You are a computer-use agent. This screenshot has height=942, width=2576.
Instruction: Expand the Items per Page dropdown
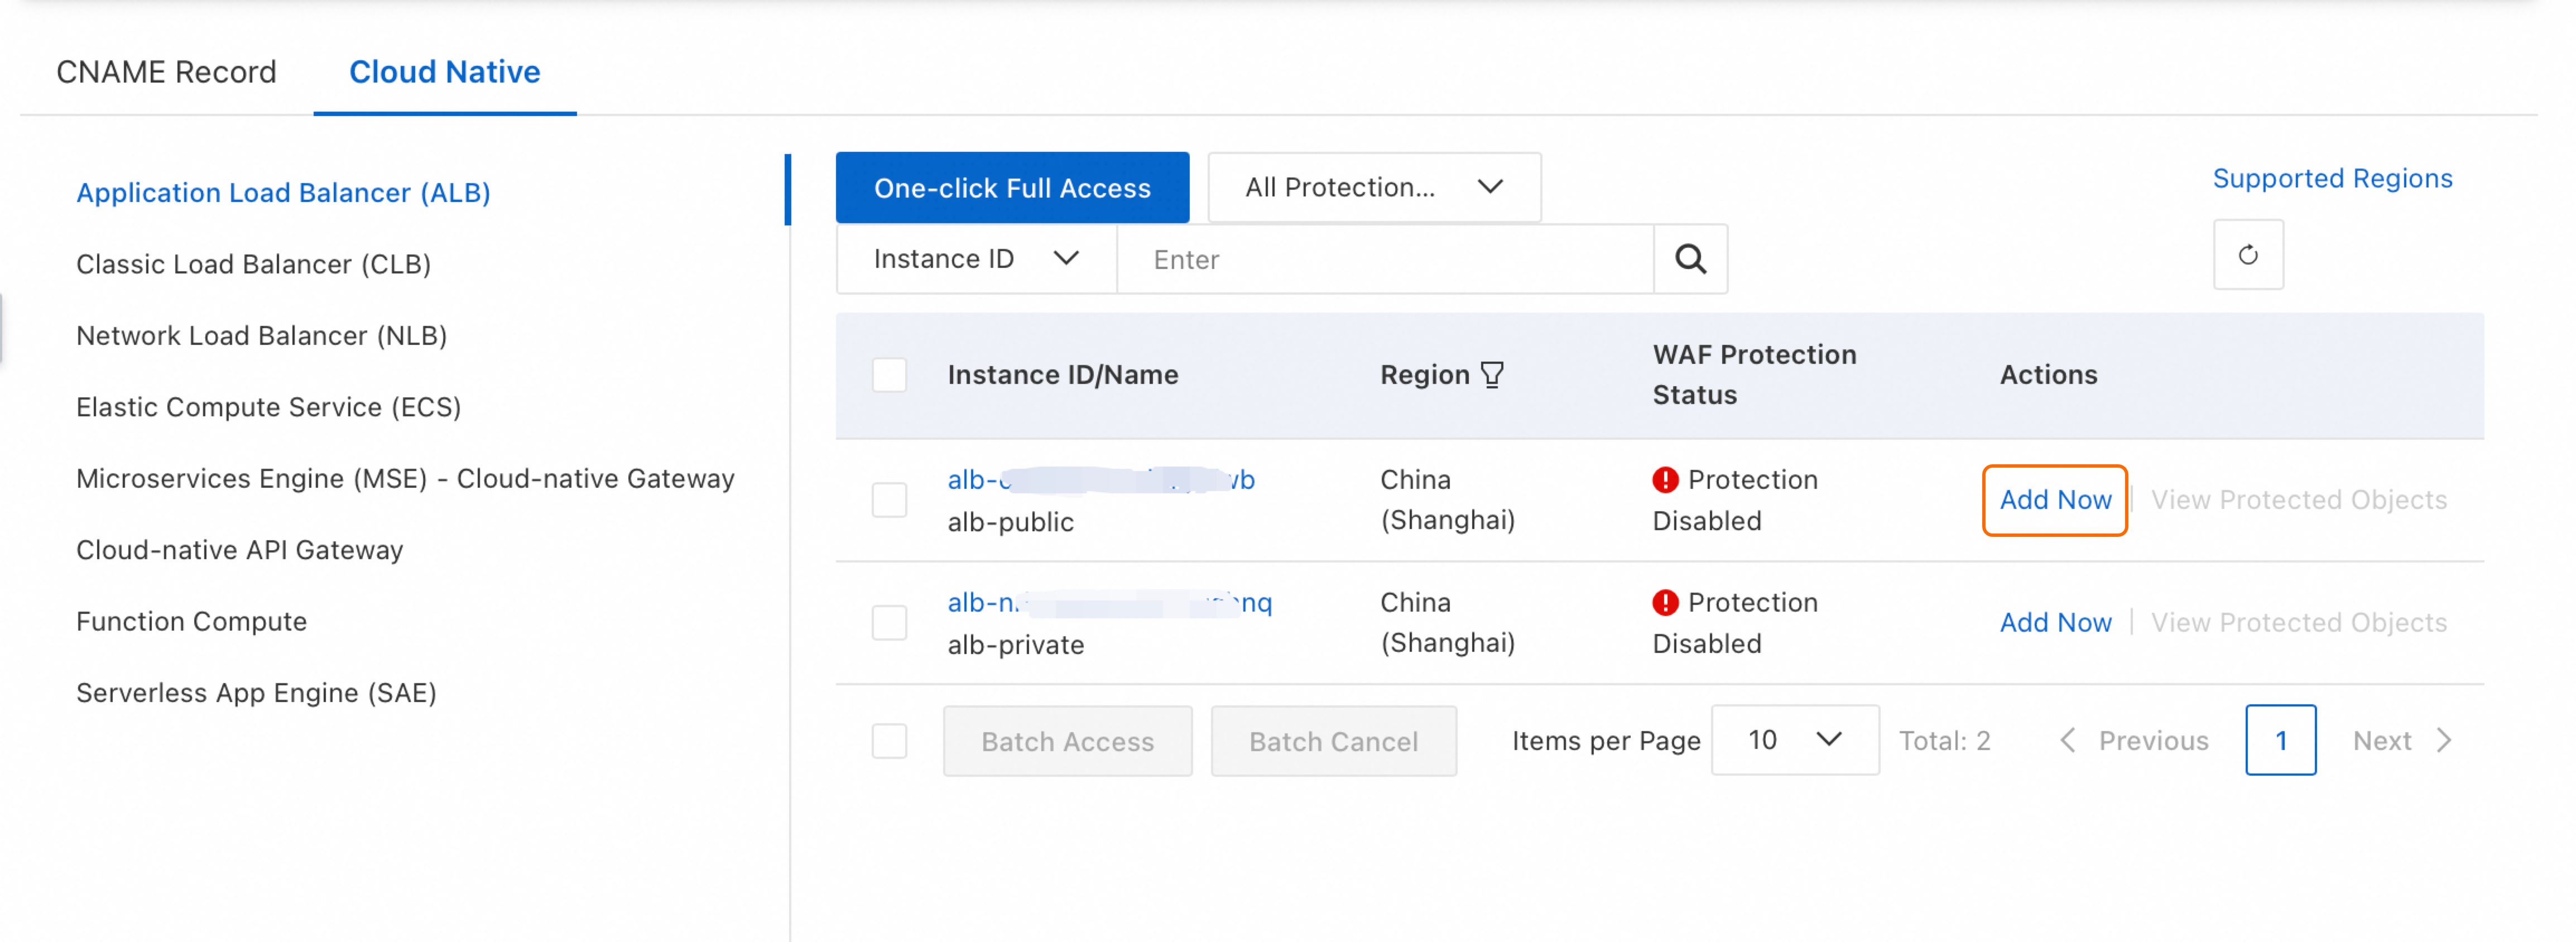(x=1794, y=740)
